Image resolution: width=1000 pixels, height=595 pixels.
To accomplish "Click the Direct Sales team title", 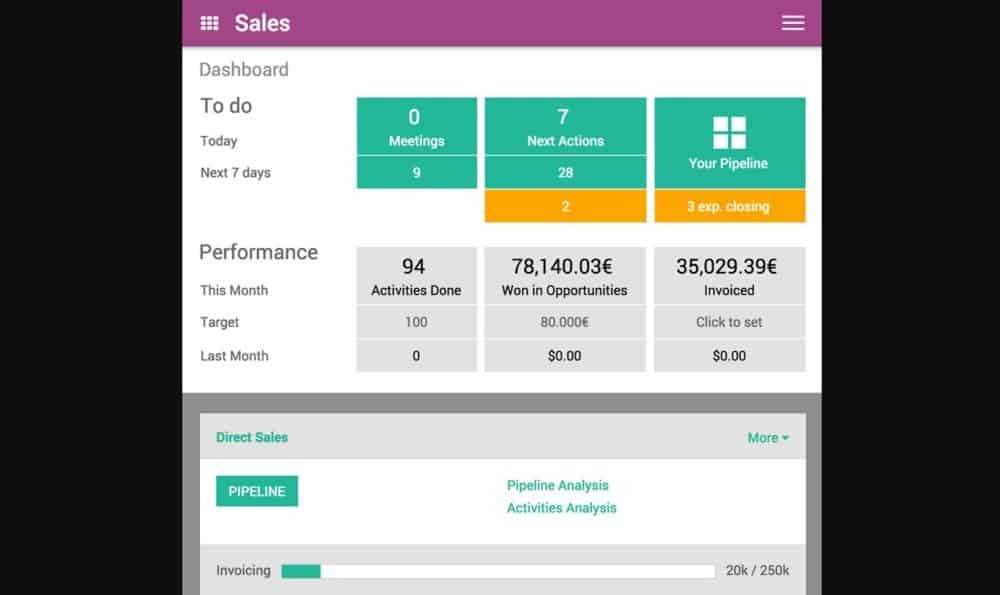I will (x=252, y=437).
